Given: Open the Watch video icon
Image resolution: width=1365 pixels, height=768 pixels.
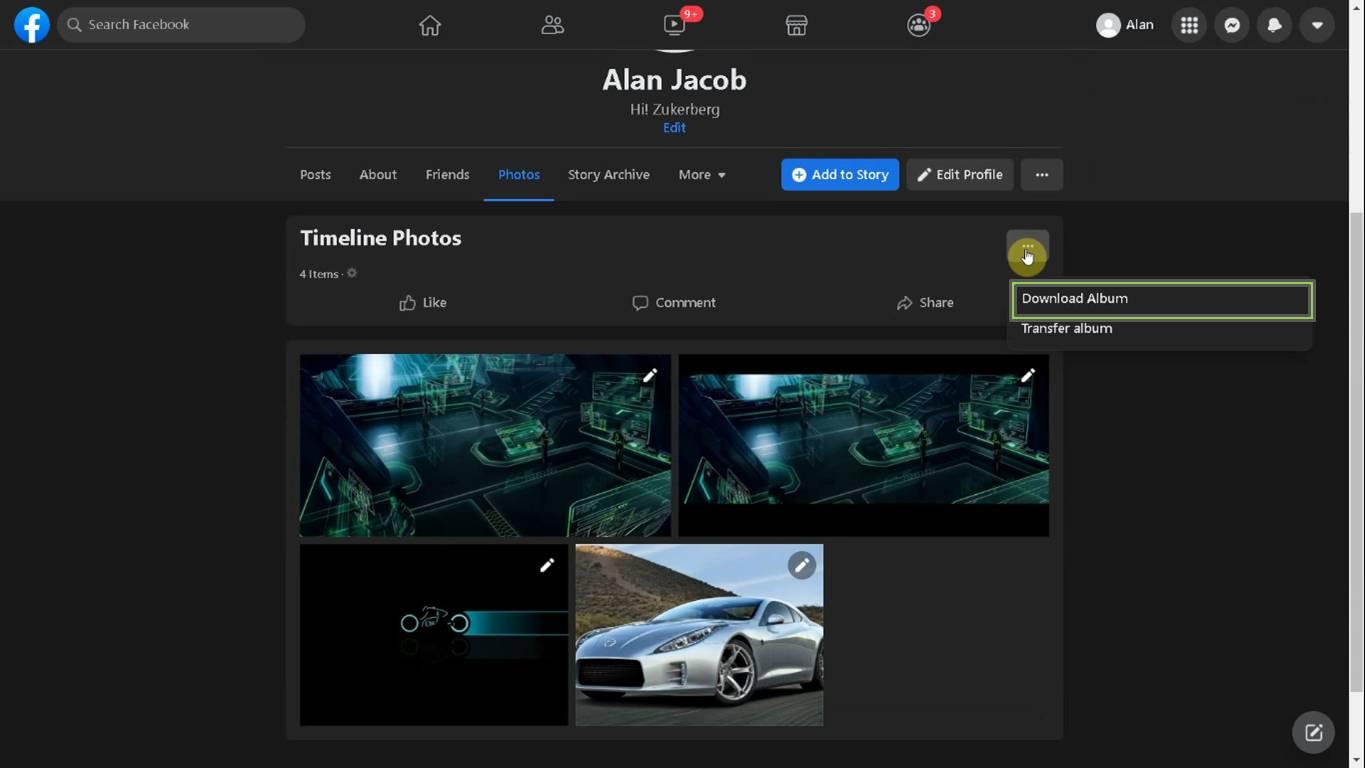Looking at the screenshot, I should pyautogui.click(x=675, y=25).
